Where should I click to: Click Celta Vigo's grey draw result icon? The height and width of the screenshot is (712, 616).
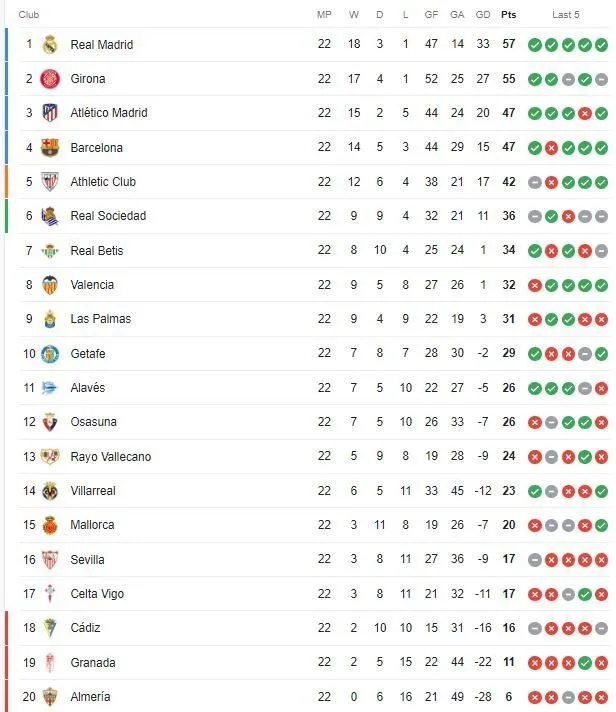point(568,594)
